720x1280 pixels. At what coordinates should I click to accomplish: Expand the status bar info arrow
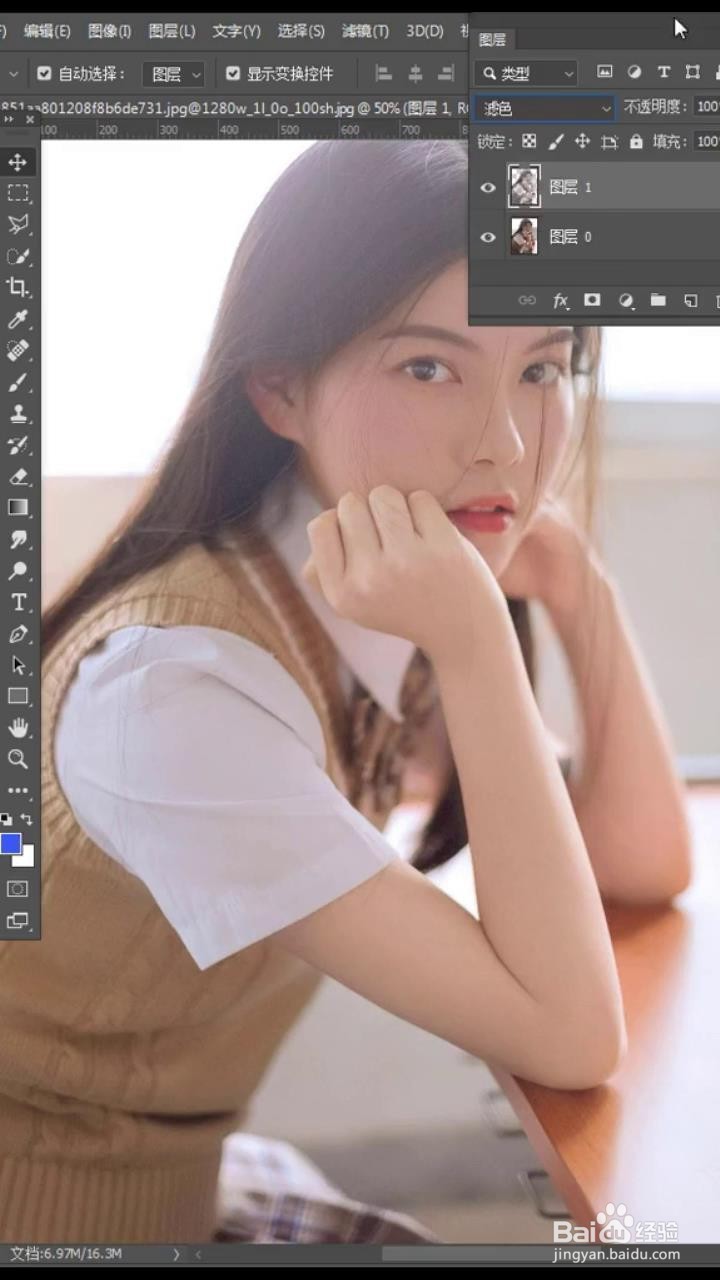(x=176, y=1254)
